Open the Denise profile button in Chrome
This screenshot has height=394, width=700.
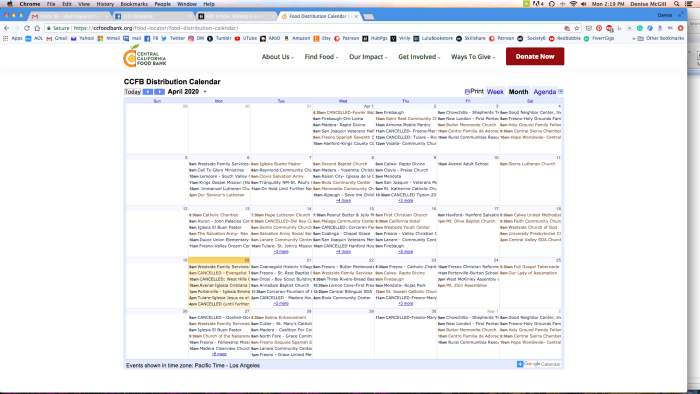coord(664,15)
